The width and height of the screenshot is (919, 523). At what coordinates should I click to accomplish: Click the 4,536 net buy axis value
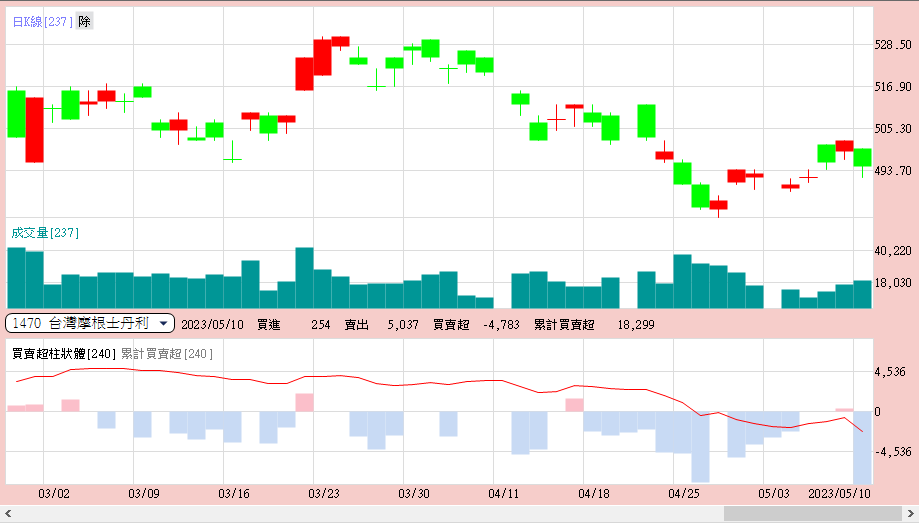890,372
